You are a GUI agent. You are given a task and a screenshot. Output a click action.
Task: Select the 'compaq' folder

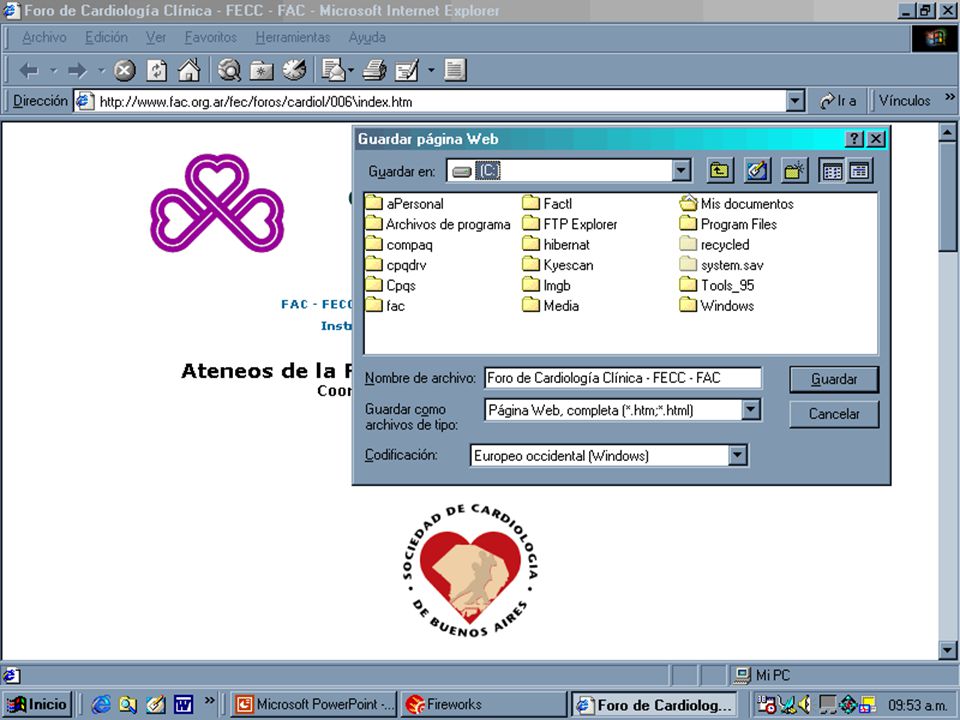[x=399, y=244]
